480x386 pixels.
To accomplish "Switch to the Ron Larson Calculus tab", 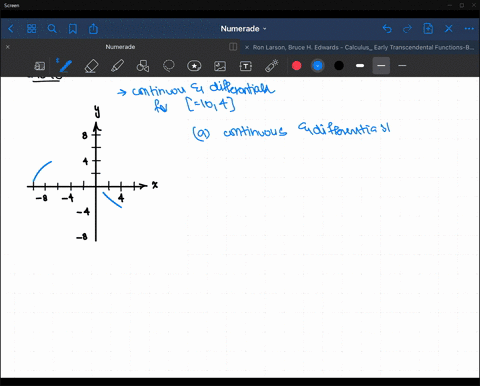I will pos(363,47).
